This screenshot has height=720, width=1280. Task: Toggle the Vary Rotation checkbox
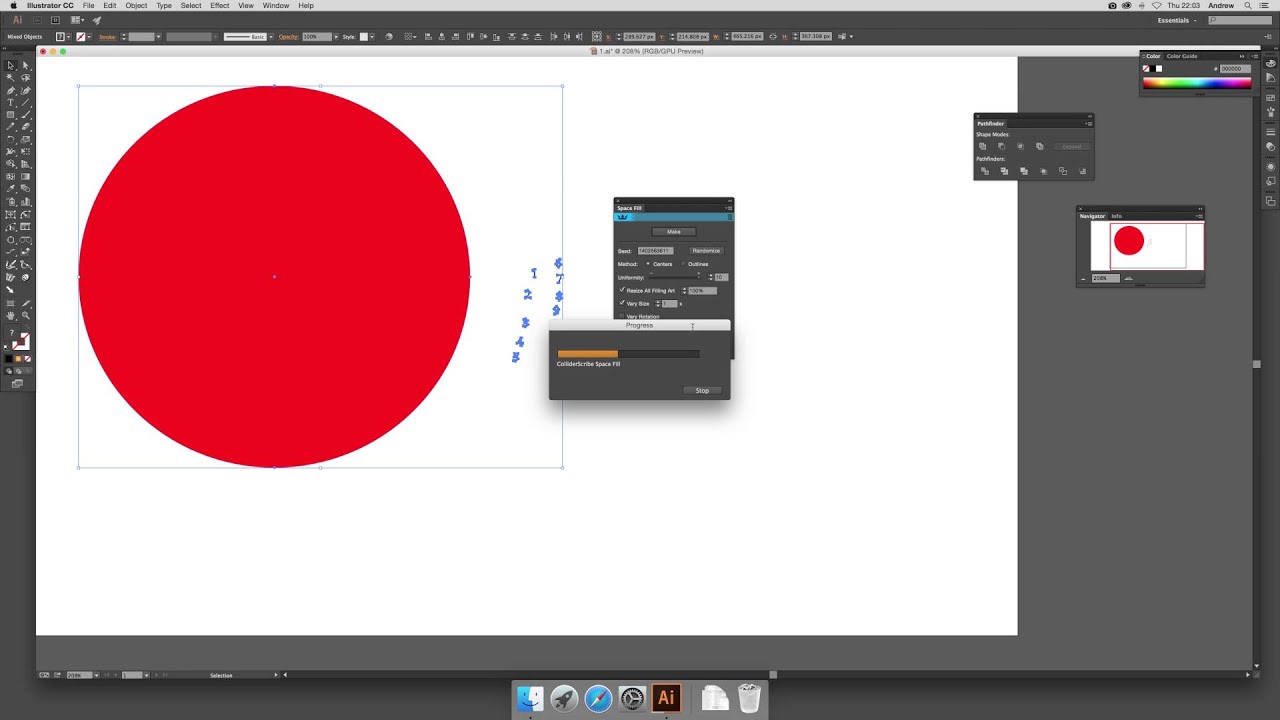pos(621,316)
